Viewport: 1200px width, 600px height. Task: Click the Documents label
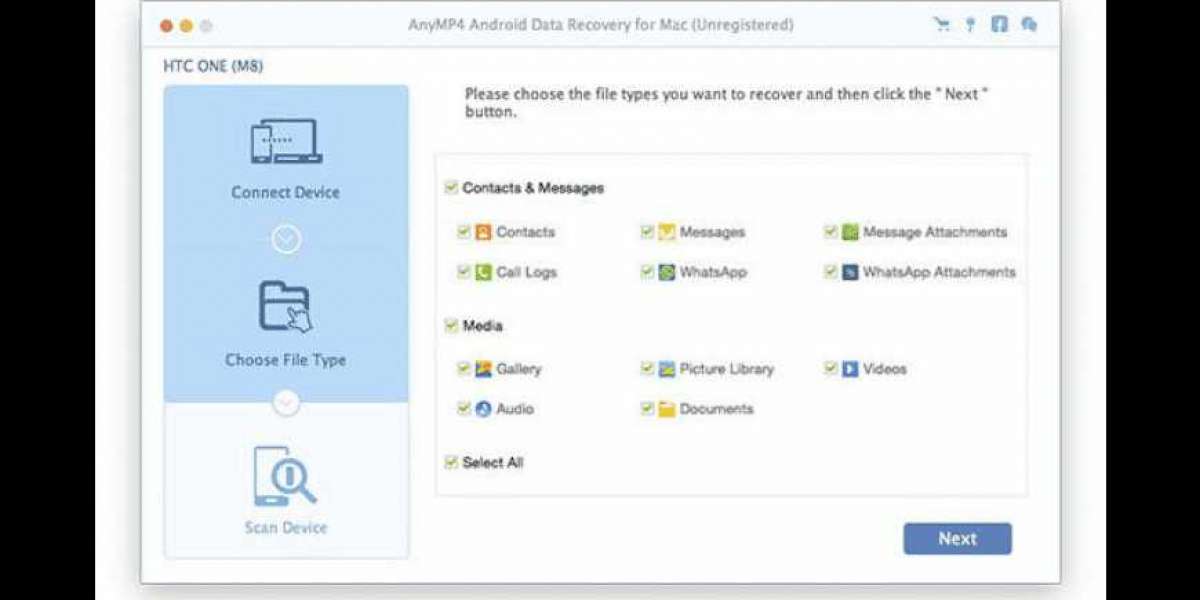point(716,409)
